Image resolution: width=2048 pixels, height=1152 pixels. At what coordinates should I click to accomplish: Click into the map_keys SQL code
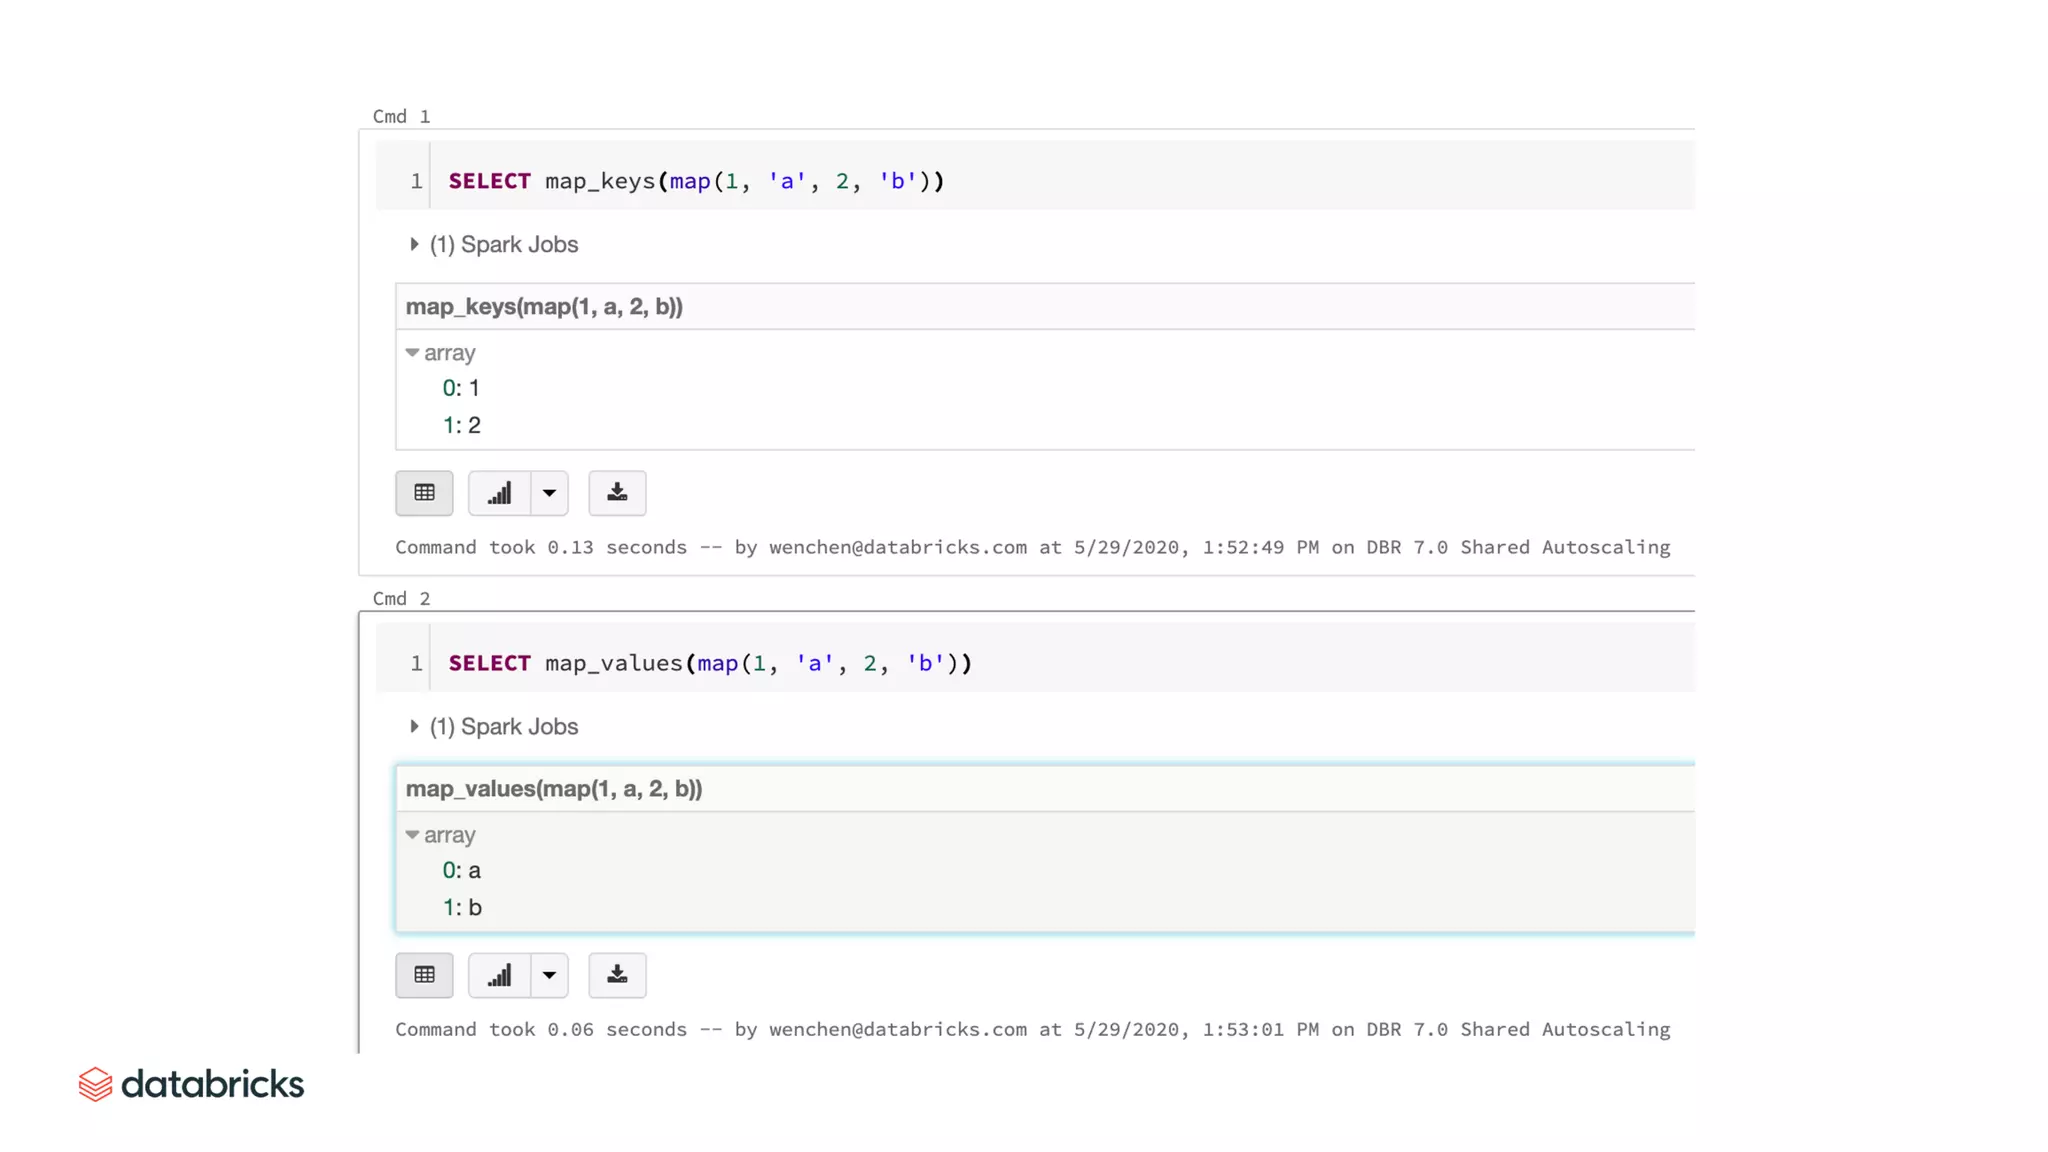click(696, 181)
